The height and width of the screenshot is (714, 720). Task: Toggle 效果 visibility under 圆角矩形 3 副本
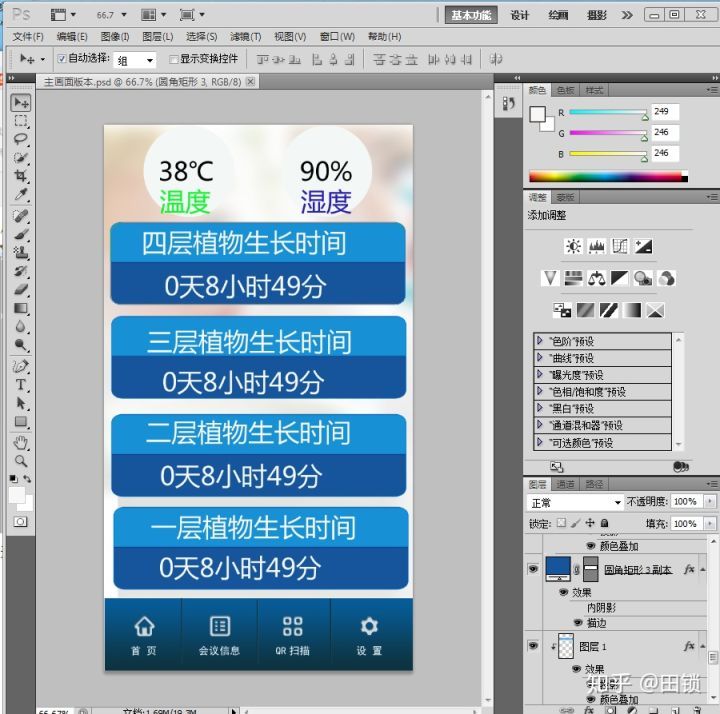point(563,592)
